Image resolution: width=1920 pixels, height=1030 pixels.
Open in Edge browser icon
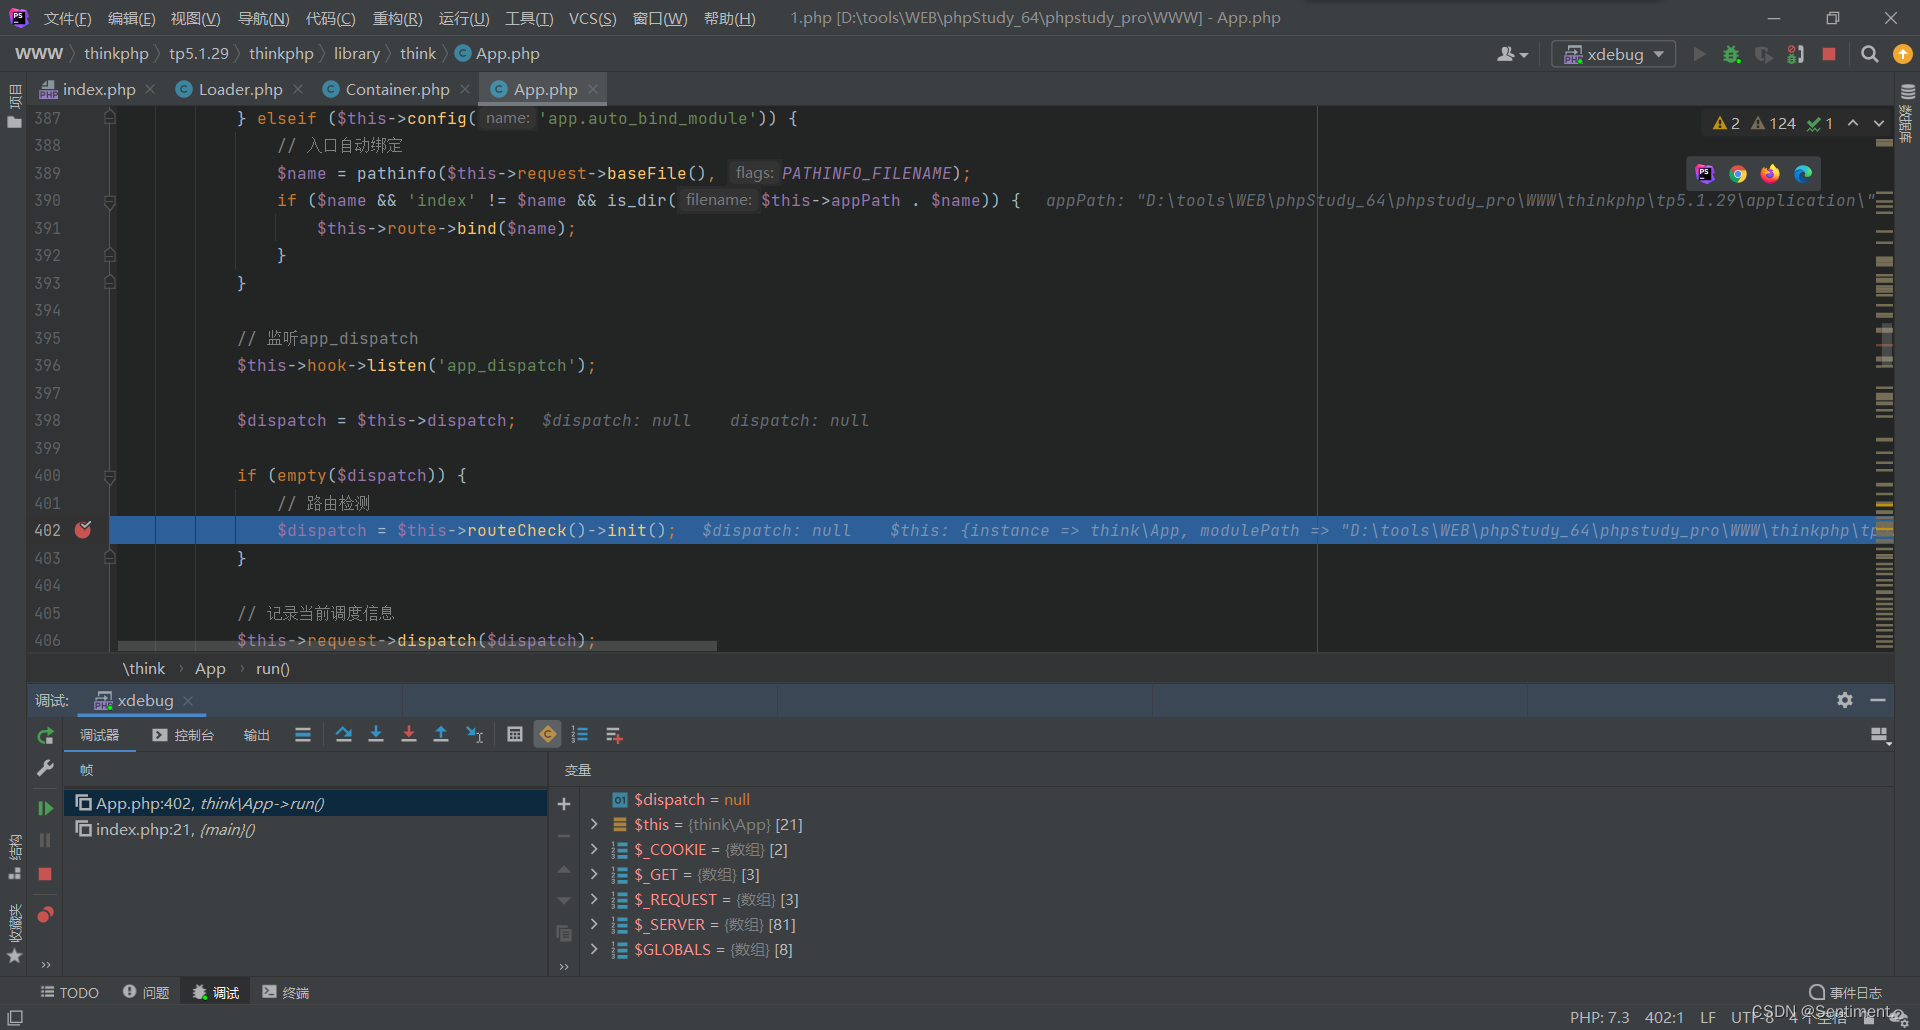[1803, 174]
